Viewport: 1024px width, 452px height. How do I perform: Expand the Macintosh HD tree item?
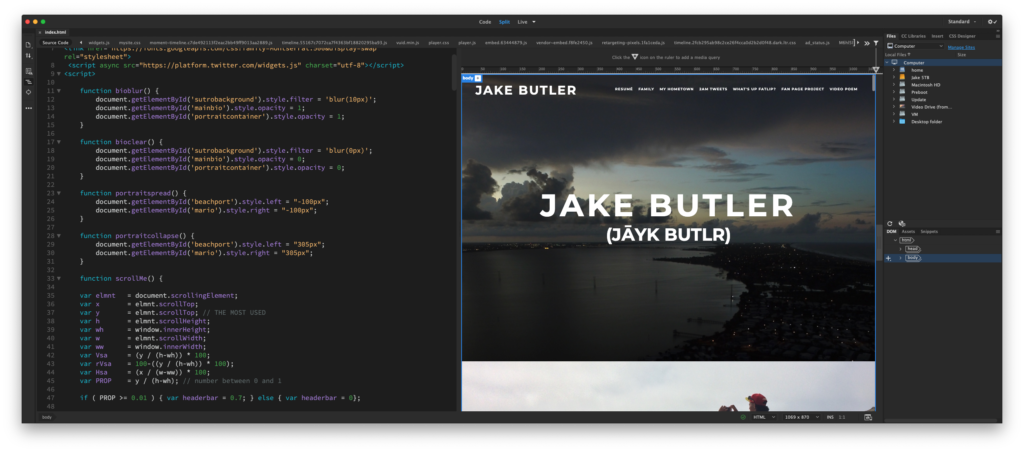pyautogui.click(x=893, y=85)
